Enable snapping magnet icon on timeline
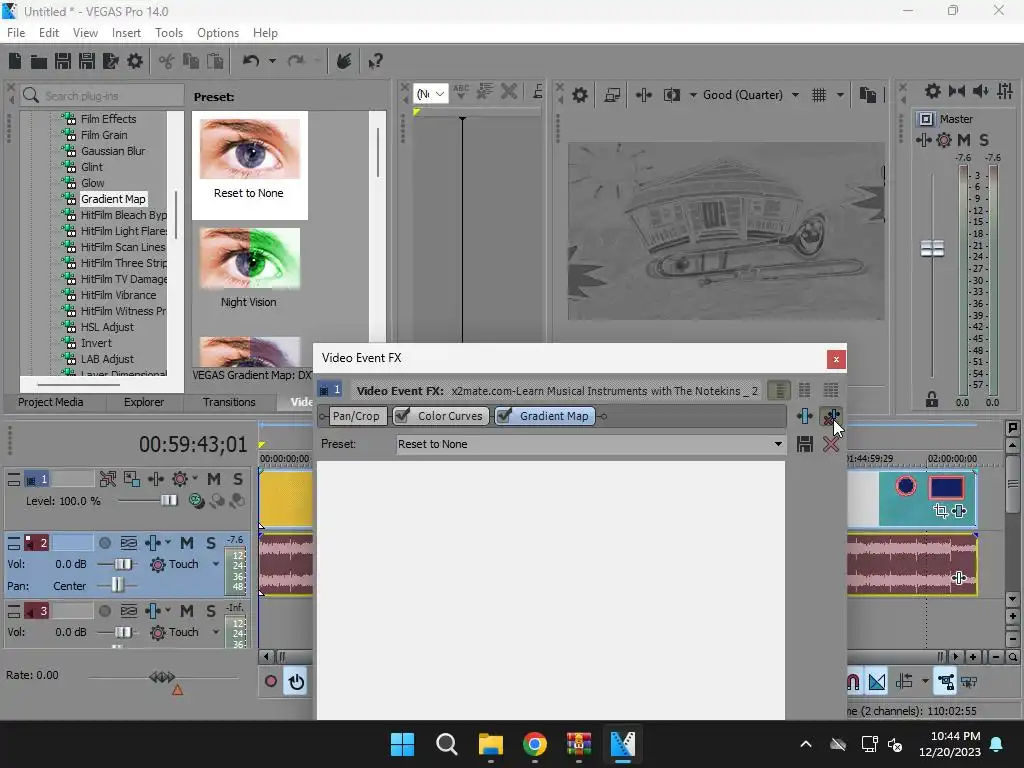 pos(853,682)
